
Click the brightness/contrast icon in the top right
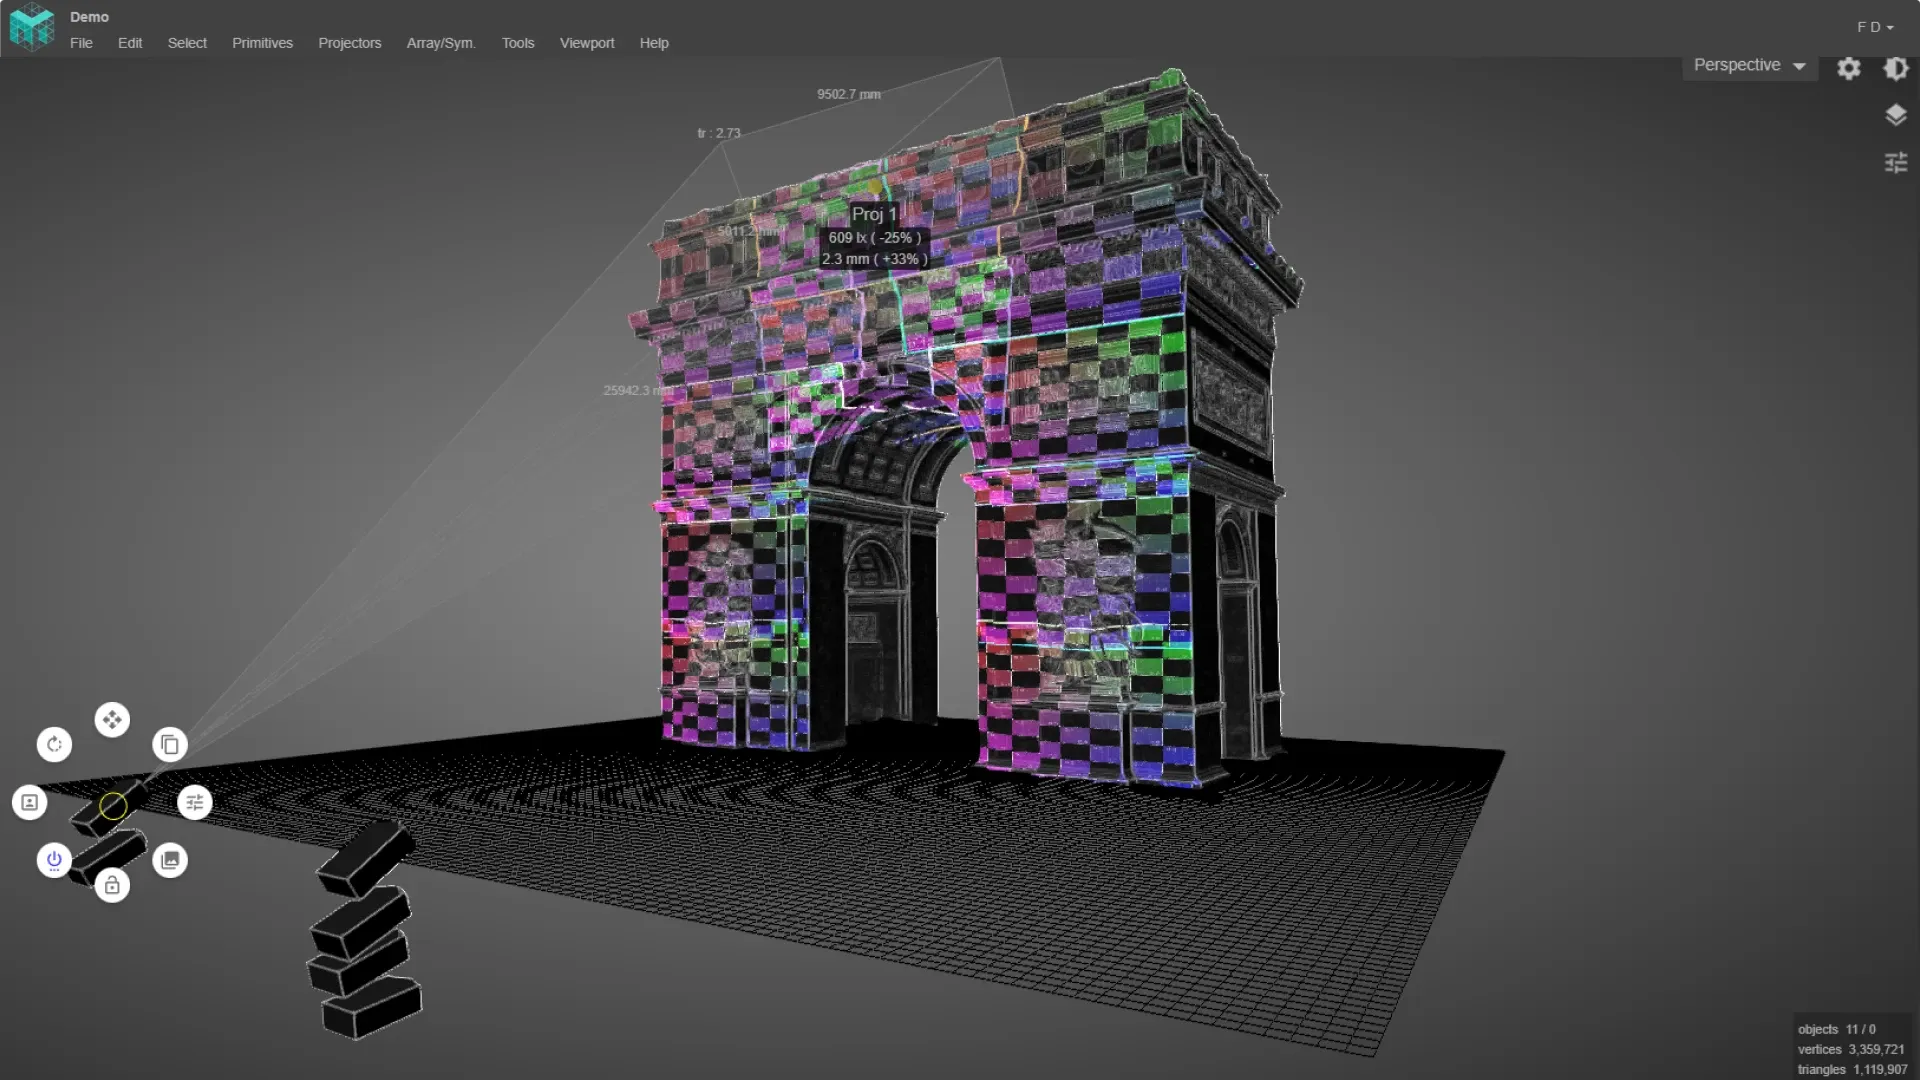[1897, 67]
